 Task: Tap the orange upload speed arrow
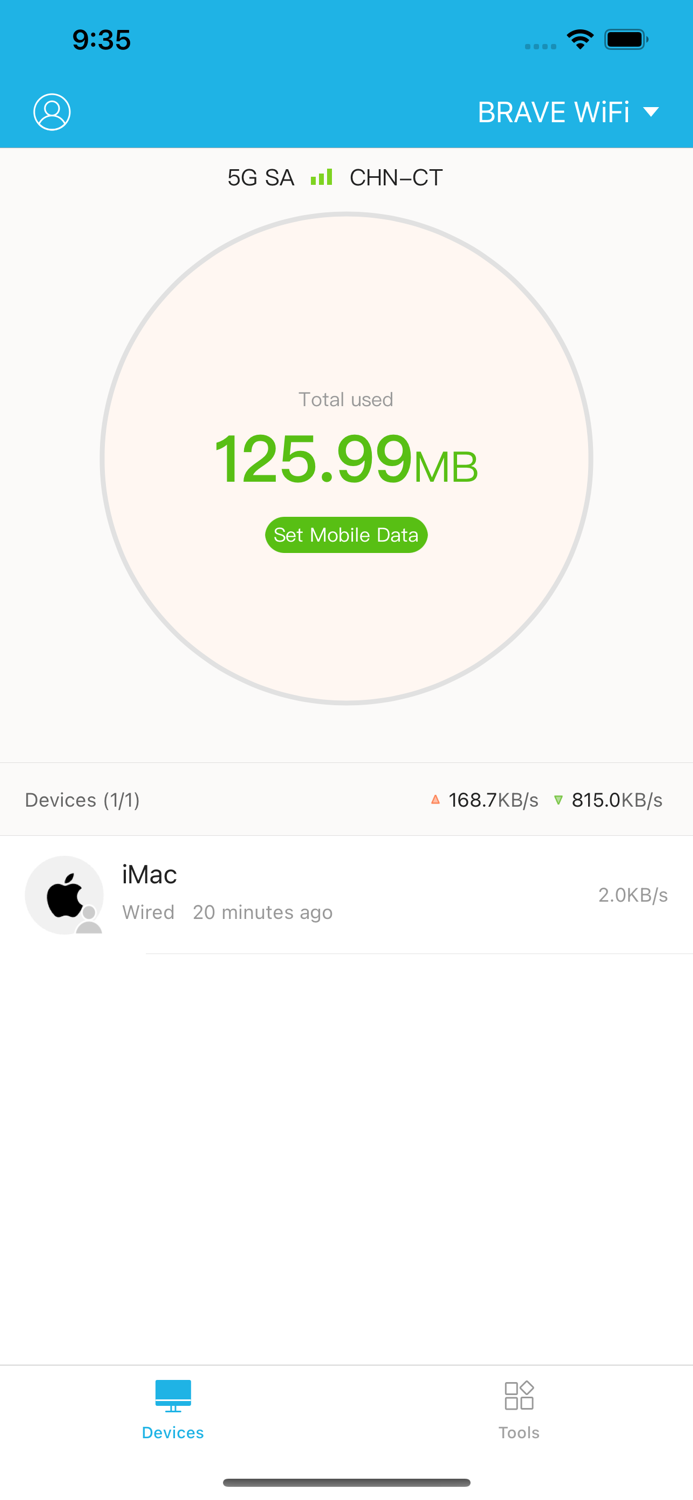(x=436, y=799)
